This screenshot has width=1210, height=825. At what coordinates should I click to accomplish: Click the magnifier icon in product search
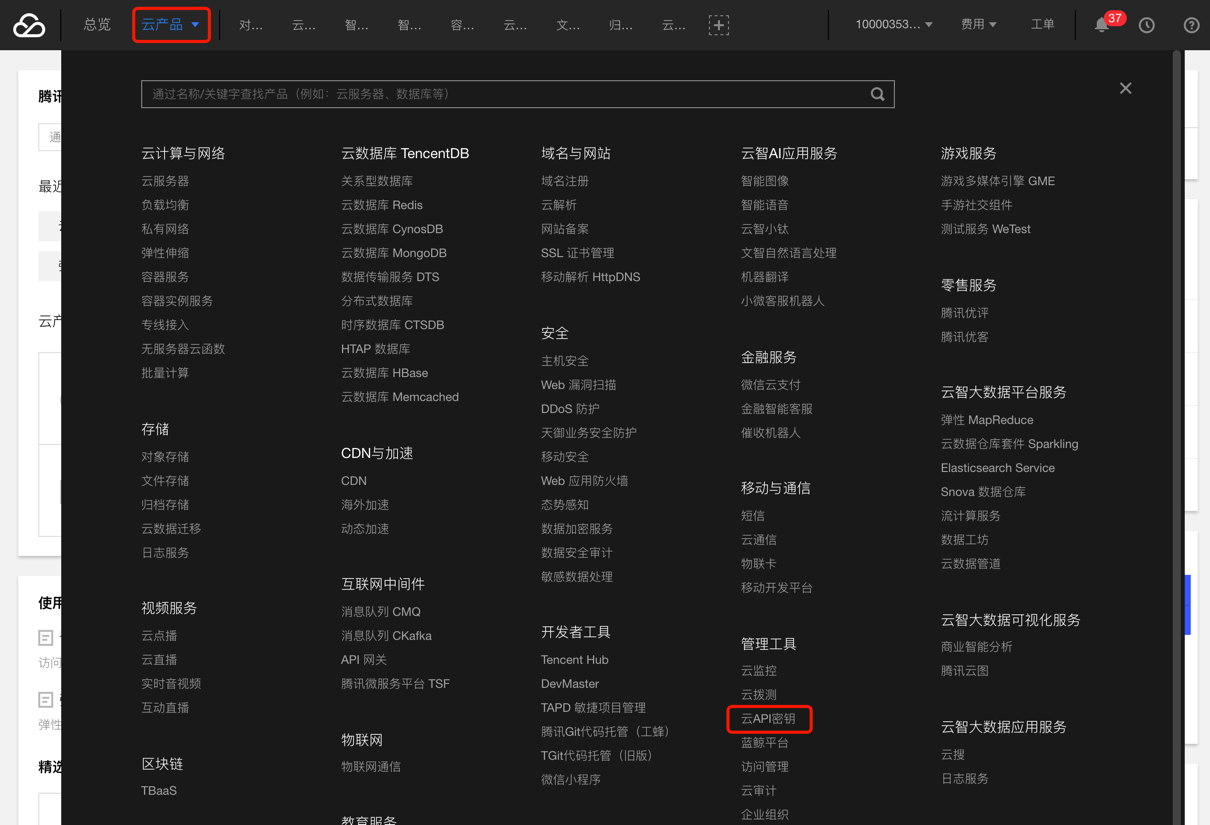[877, 94]
